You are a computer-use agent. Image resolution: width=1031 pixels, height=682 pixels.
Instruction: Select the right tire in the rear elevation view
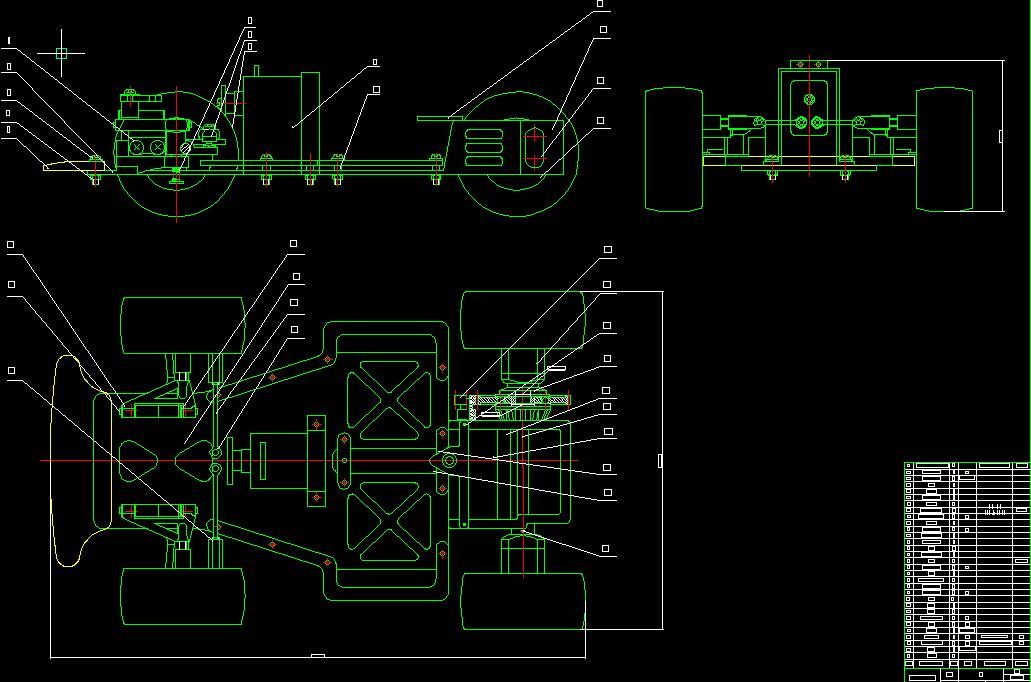(x=944, y=150)
